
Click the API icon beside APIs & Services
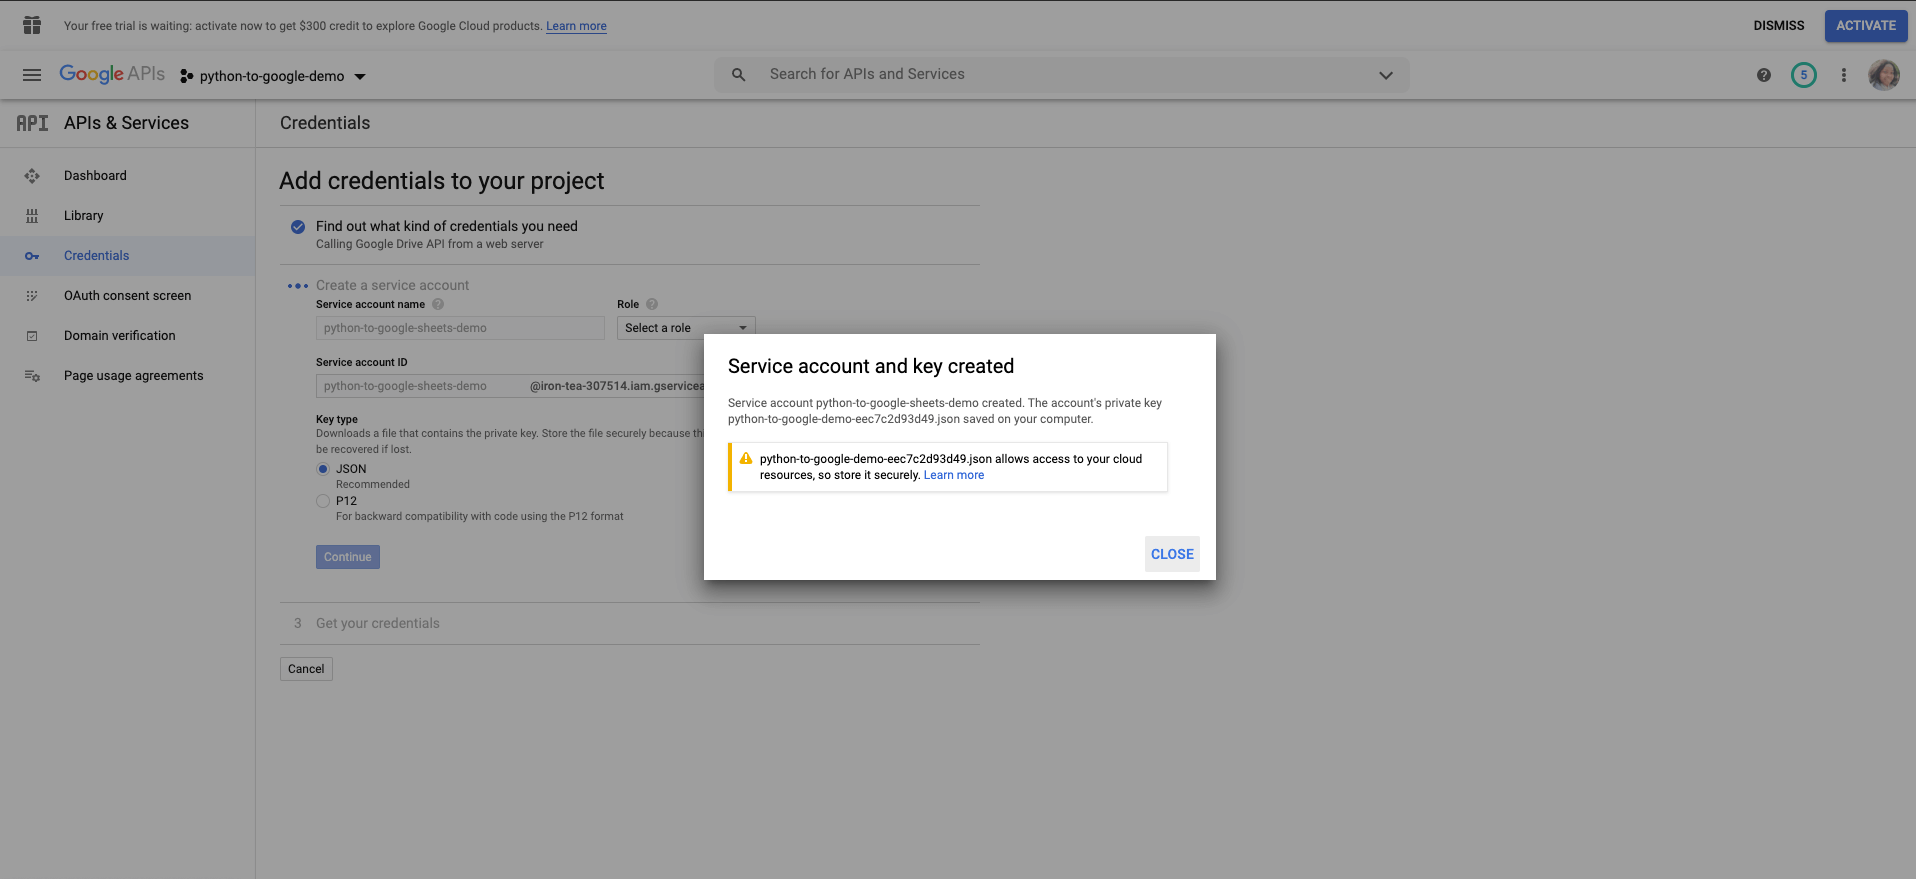tap(32, 123)
